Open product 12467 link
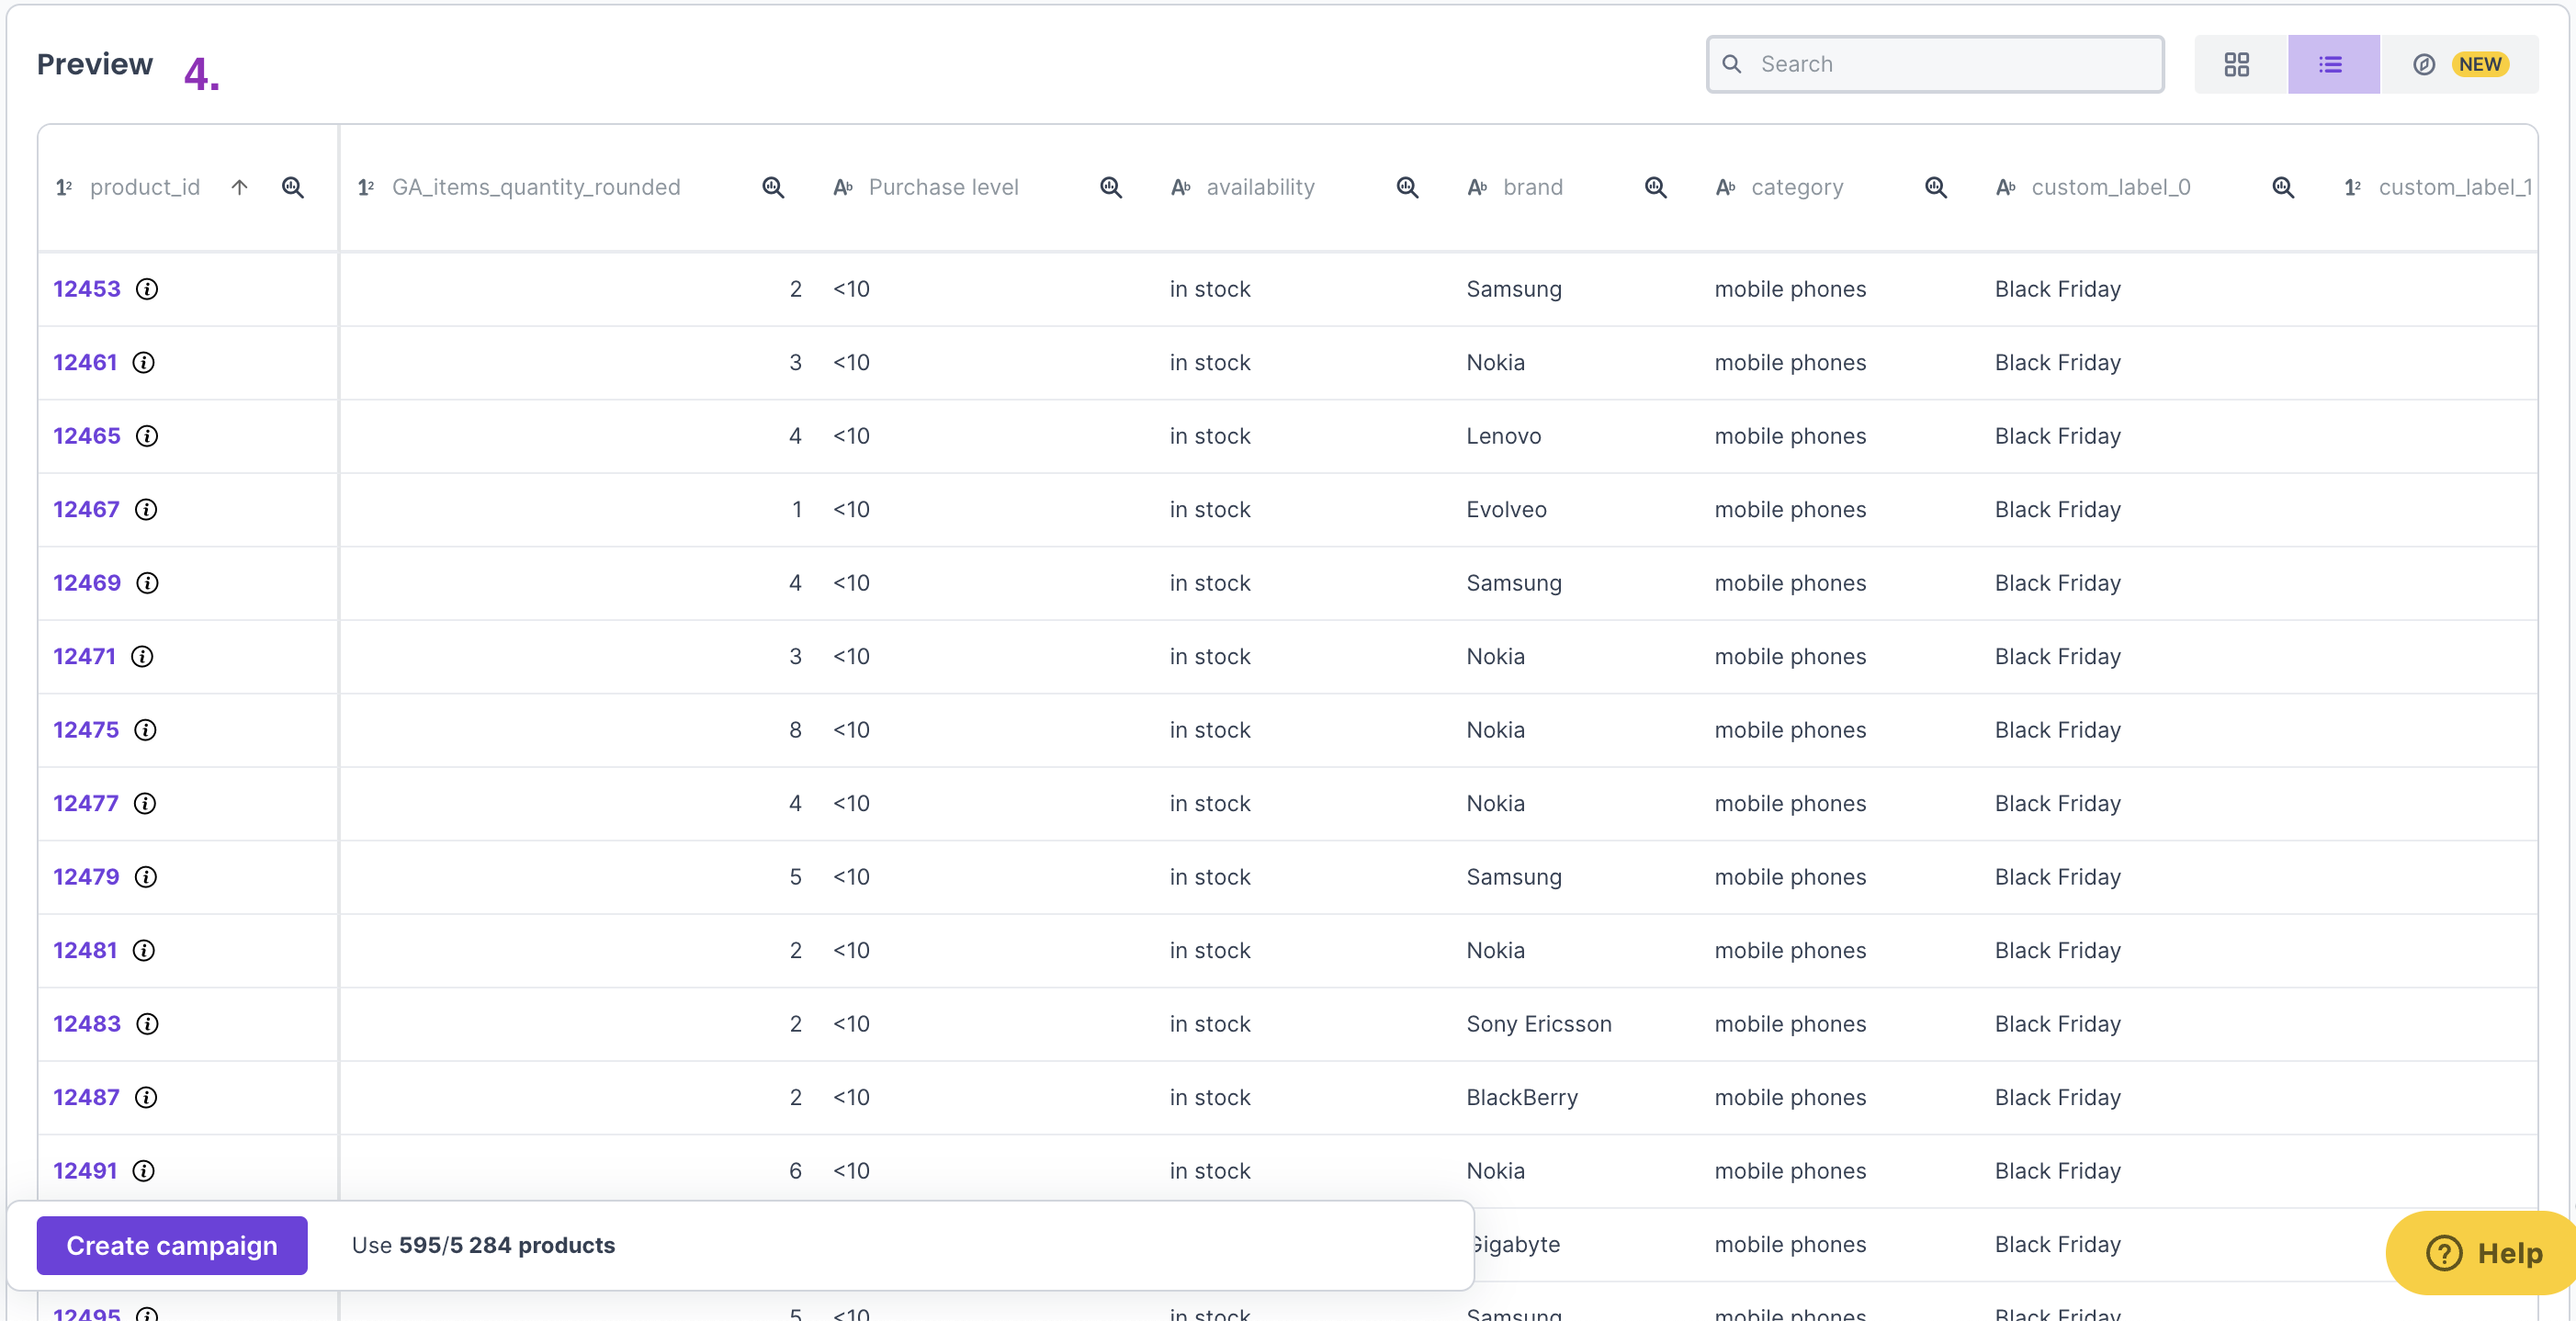The height and width of the screenshot is (1321, 2576). (86, 510)
